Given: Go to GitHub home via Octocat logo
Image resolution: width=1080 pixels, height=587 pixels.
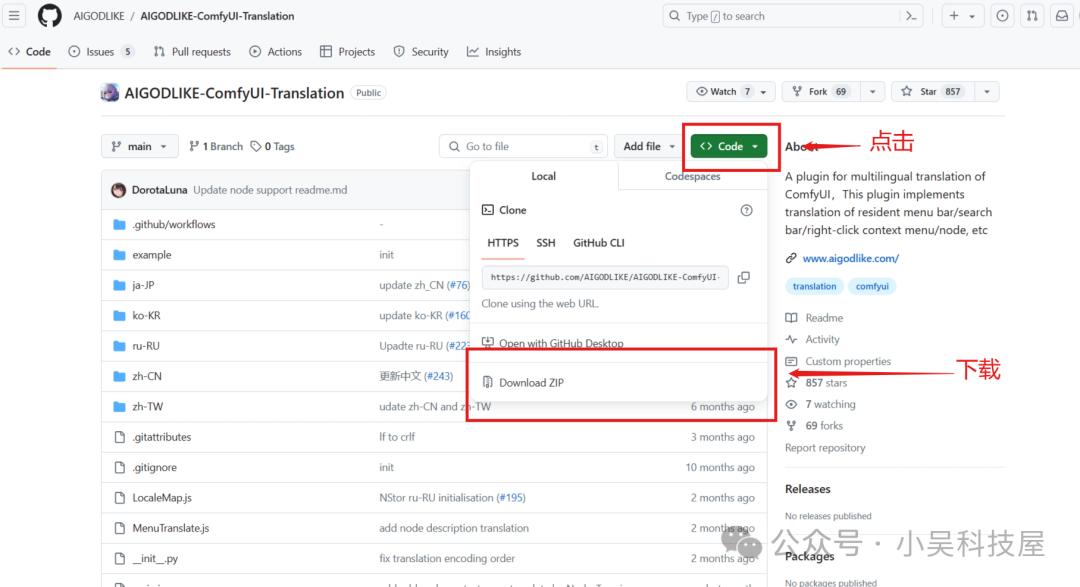Looking at the screenshot, I should (x=49, y=16).
